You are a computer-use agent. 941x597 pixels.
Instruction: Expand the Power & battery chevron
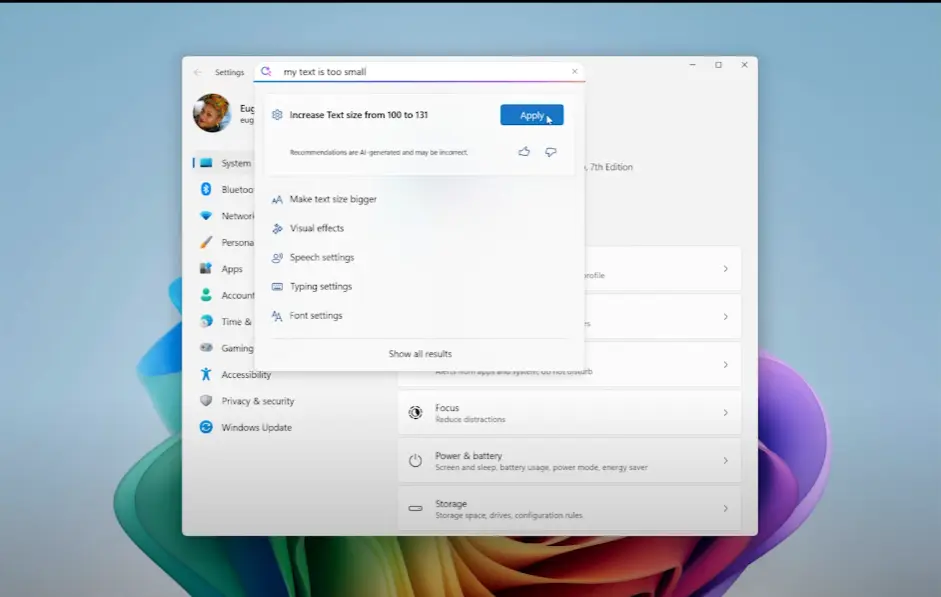[726, 461]
